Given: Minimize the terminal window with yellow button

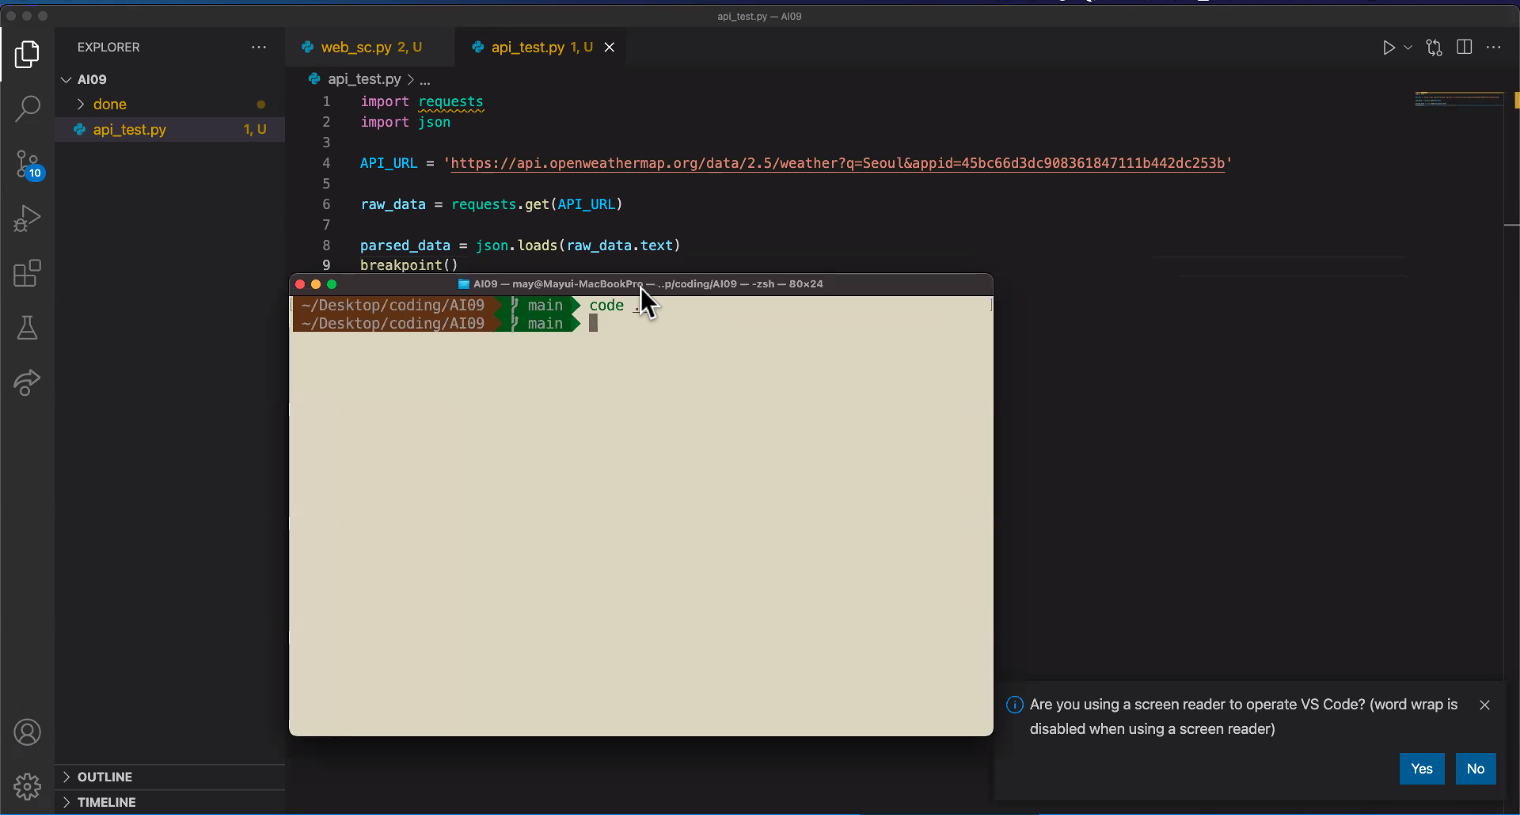Looking at the screenshot, I should click(x=316, y=284).
